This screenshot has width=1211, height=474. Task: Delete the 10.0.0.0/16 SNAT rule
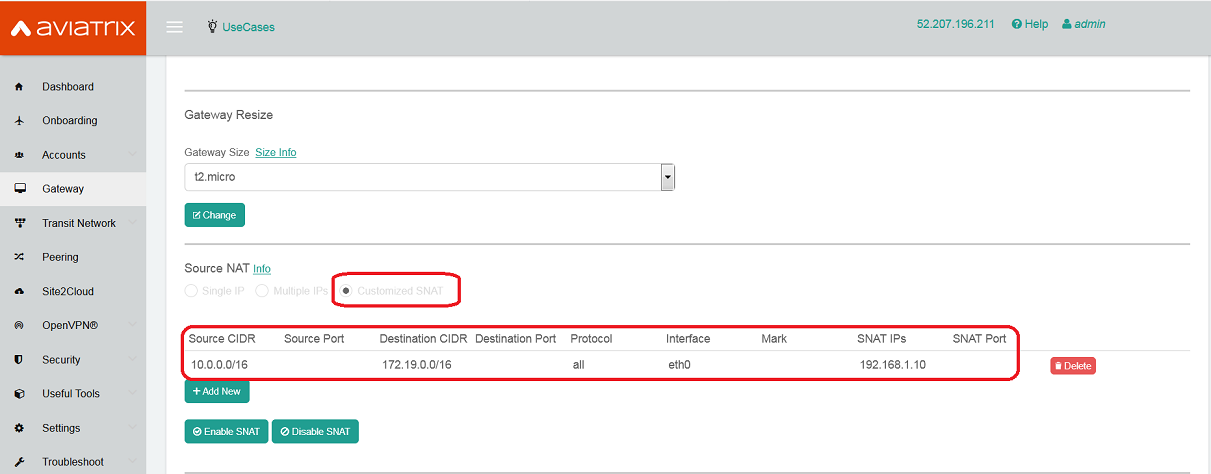pyautogui.click(x=1072, y=366)
